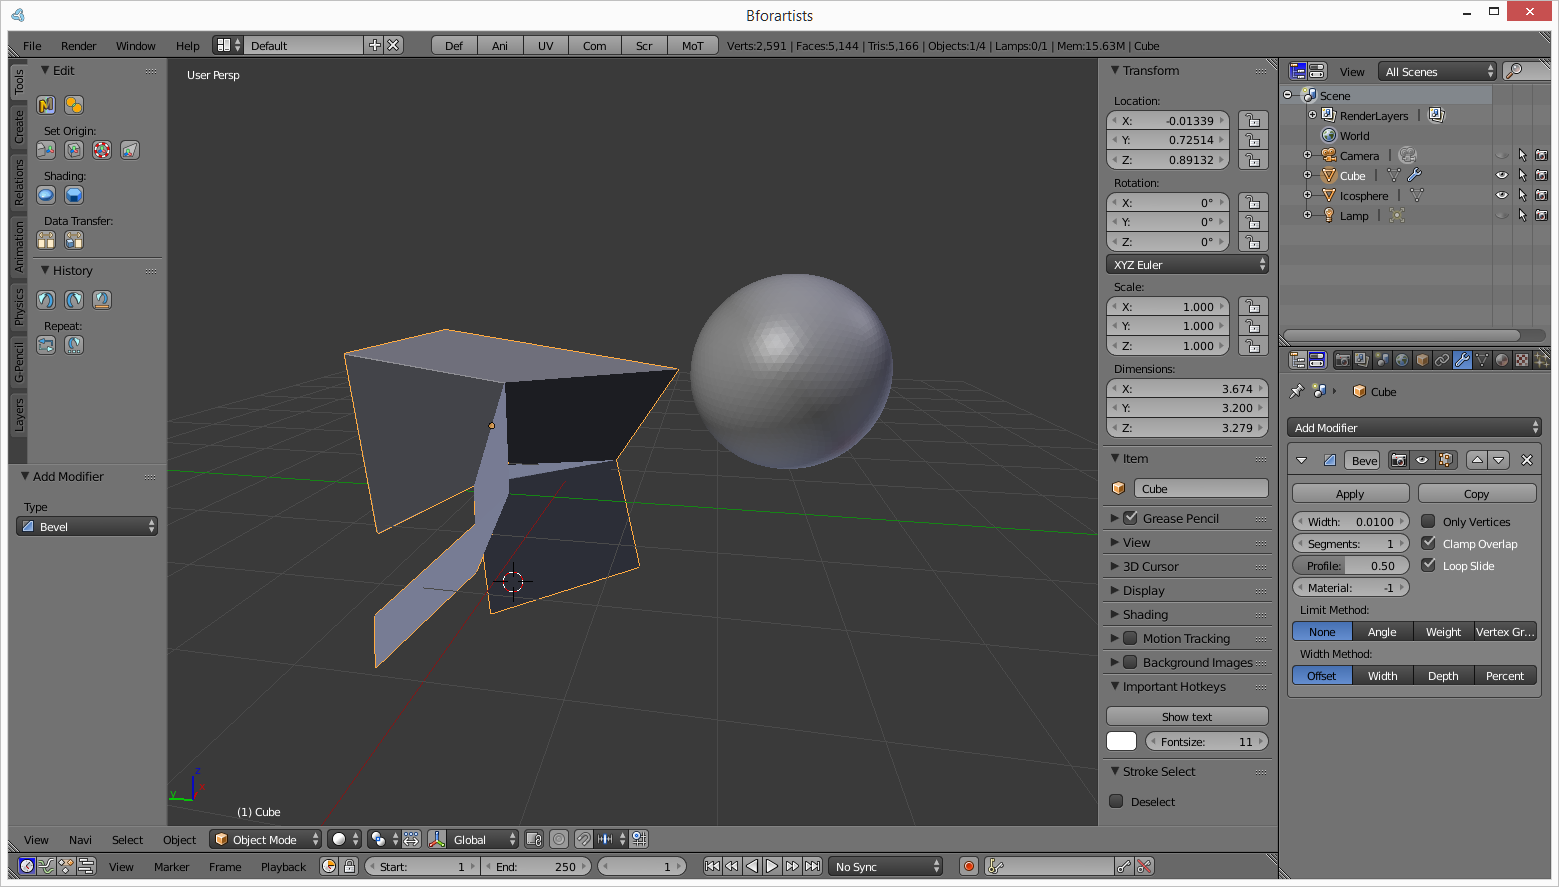
Task: Disable Loop Slide checkbox
Action: [1428, 565]
